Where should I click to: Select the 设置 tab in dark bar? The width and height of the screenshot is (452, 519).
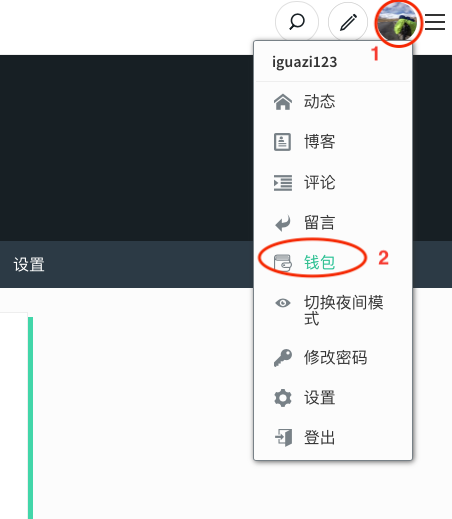(x=29, y=265)
